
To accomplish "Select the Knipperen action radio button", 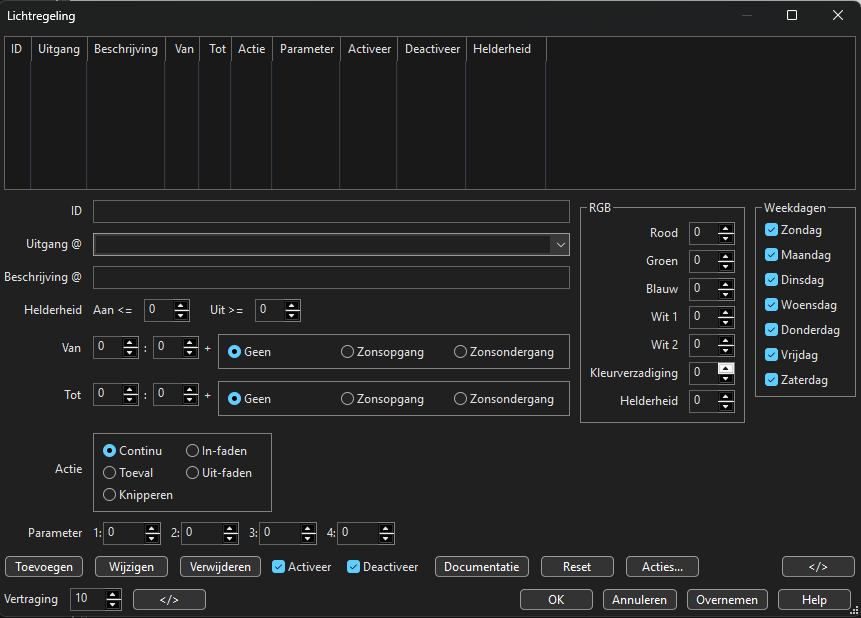I will click(x=110, y=495).
